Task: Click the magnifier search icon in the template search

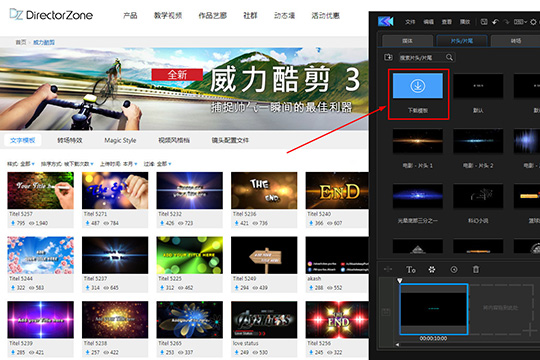Action: coord(449,57)
